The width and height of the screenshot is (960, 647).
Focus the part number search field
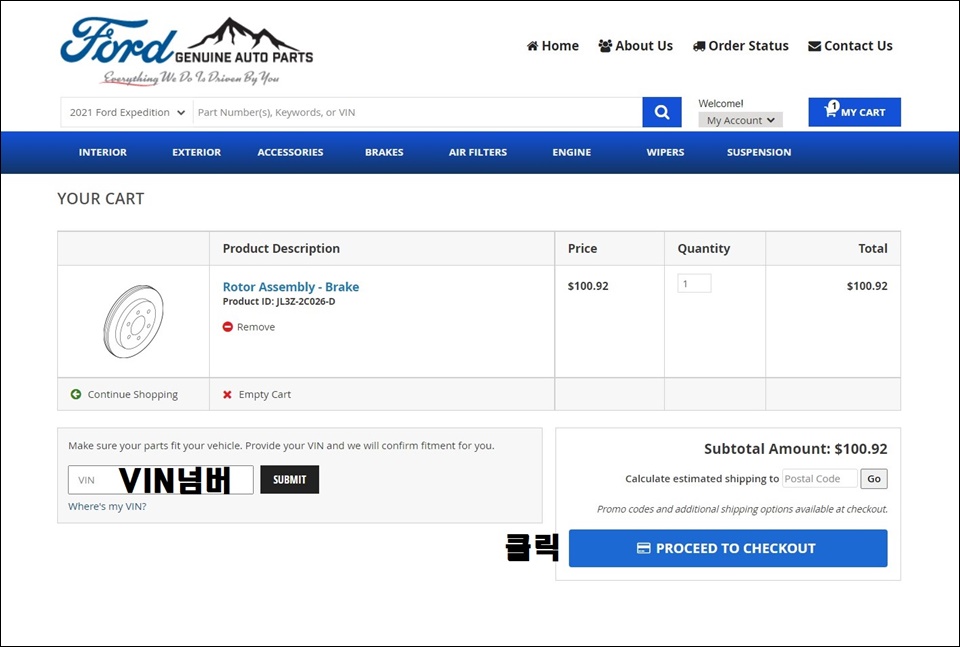[x=418, y=112]
